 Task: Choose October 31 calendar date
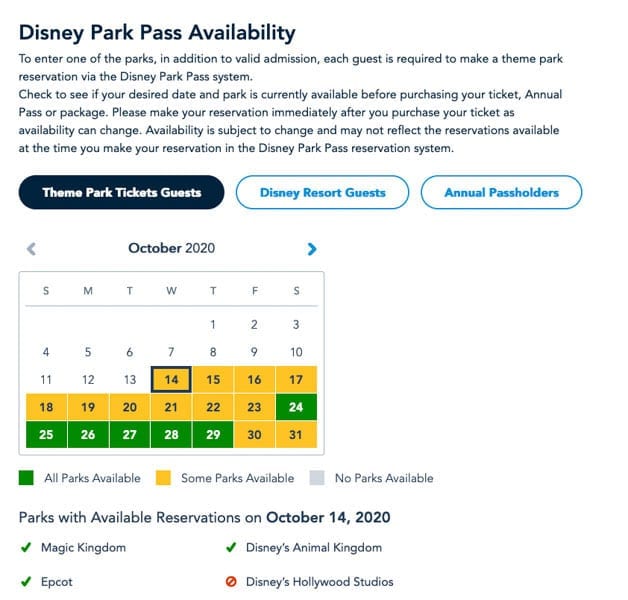(x=296, y=435)
